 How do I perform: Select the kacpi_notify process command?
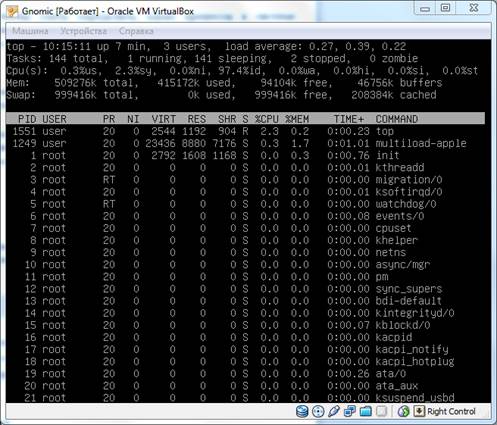pos(412,349)
